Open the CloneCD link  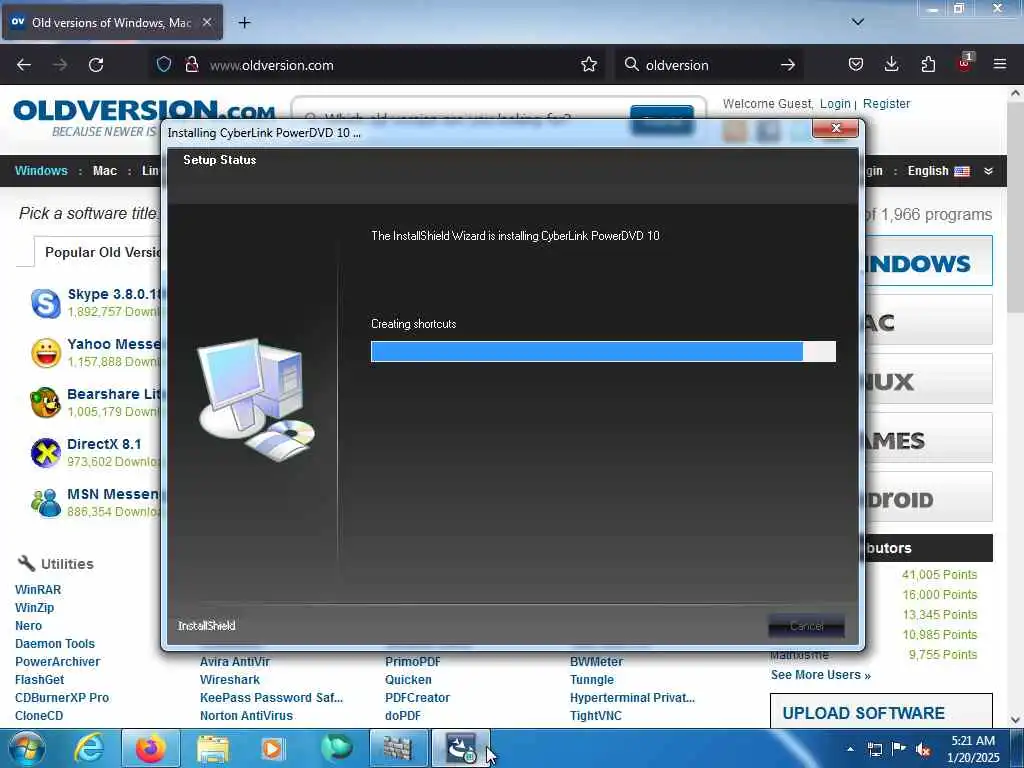pos(39,716)
